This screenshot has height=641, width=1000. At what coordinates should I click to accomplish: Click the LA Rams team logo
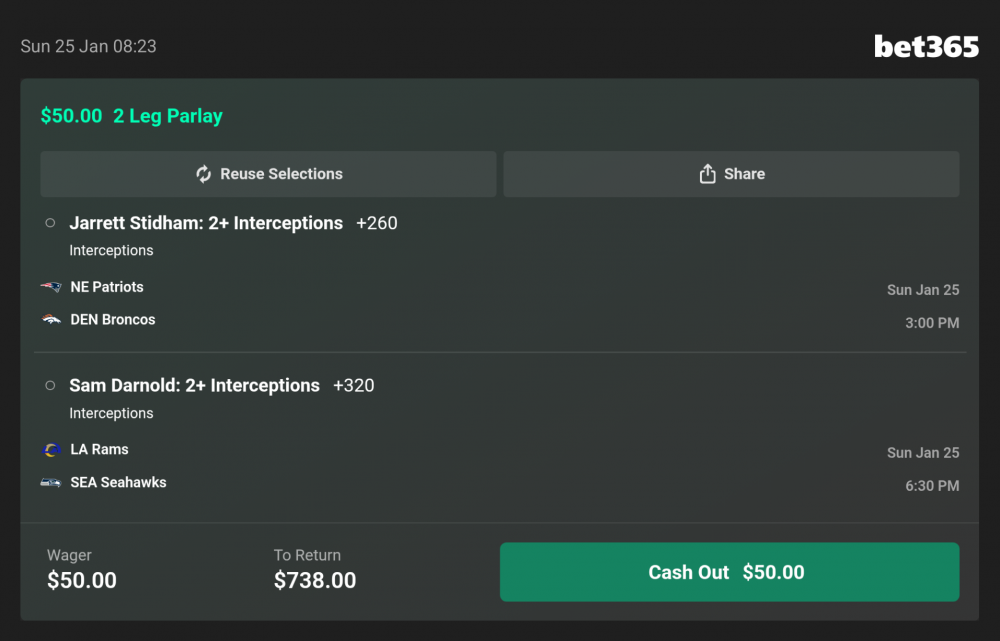click(x=52, y=450)
